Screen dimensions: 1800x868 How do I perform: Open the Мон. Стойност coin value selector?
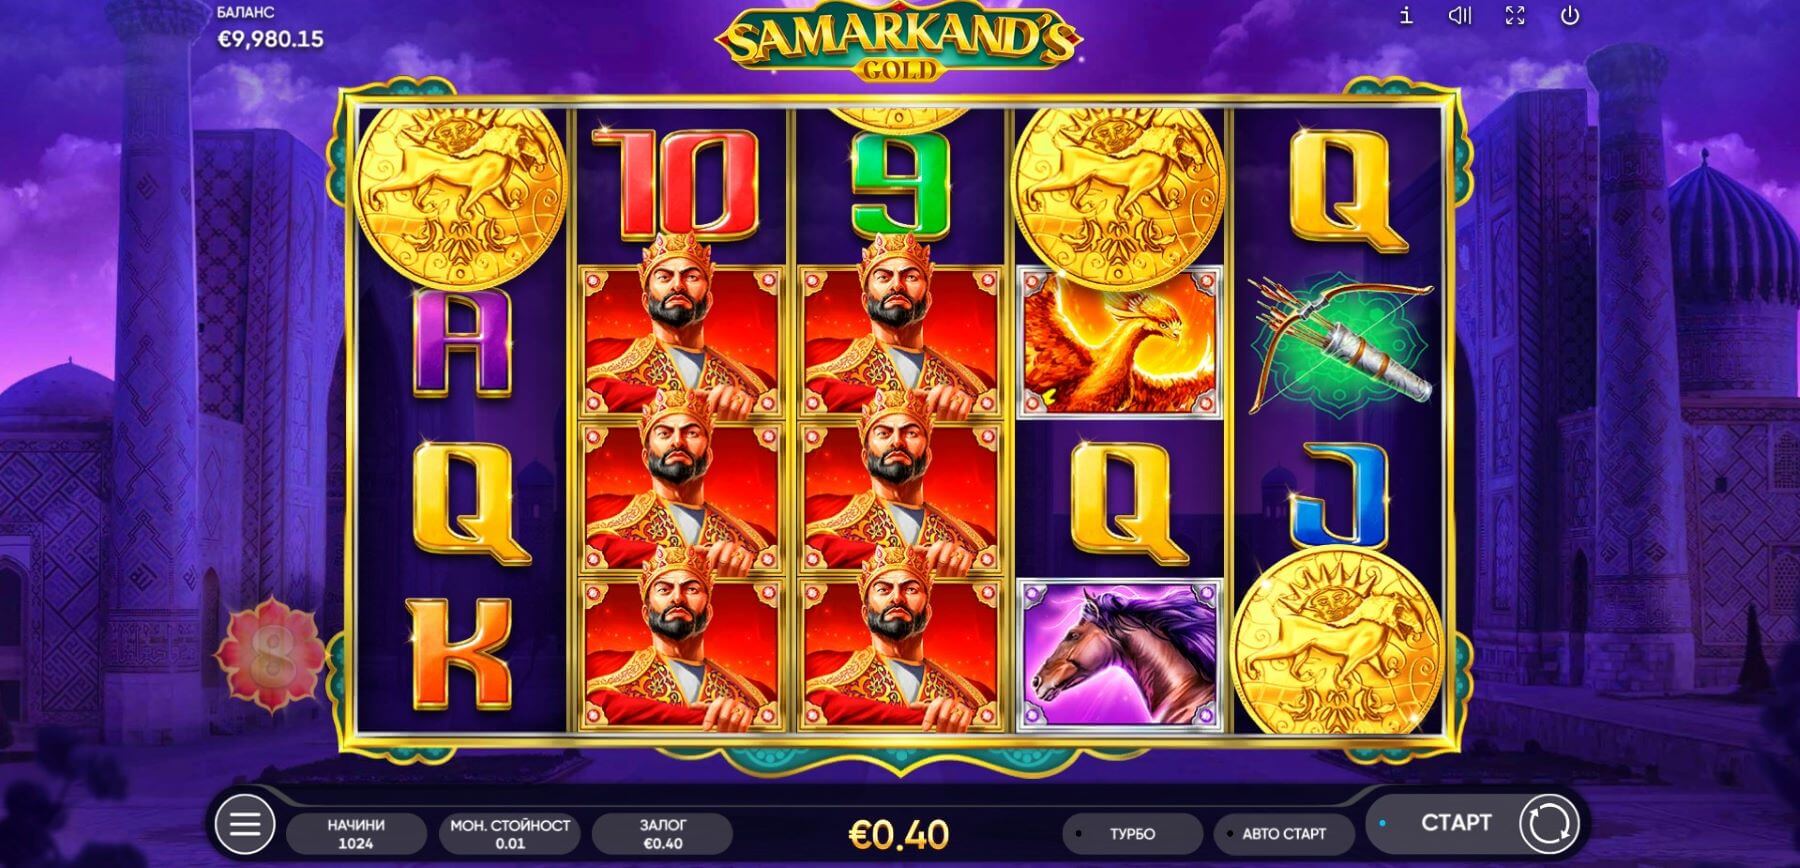(x=510, y=833)
